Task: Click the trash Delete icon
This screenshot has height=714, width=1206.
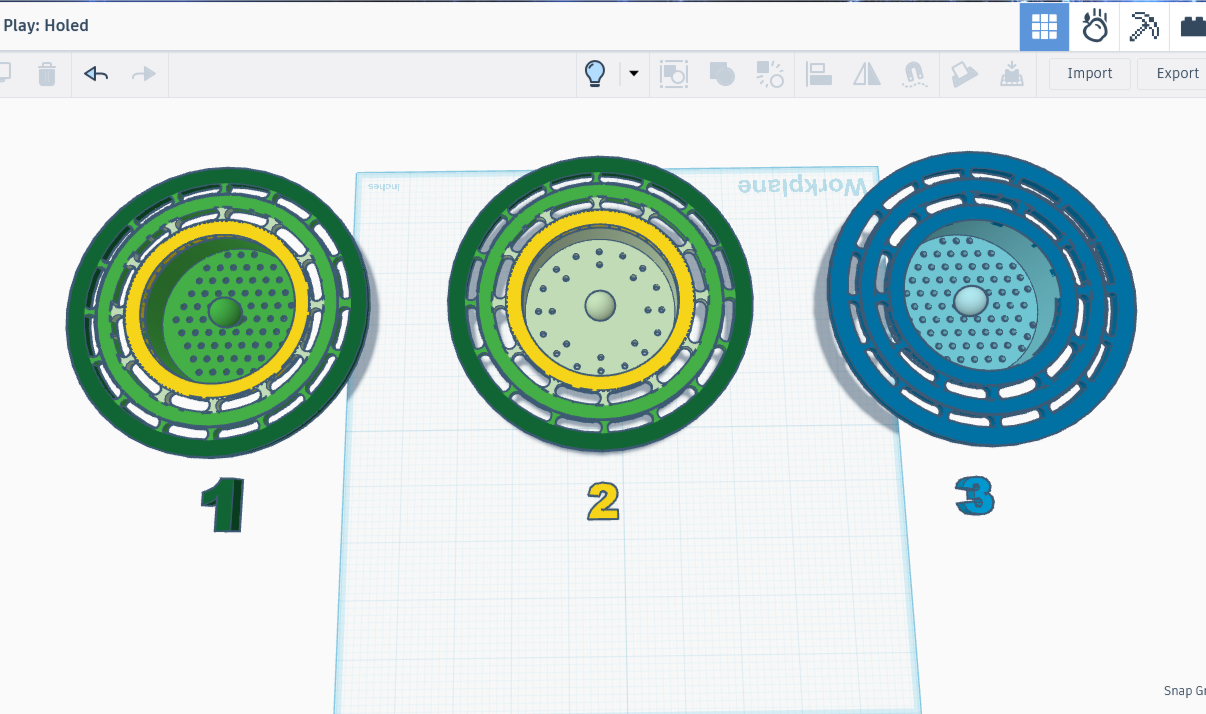Action: coord(47,74)
